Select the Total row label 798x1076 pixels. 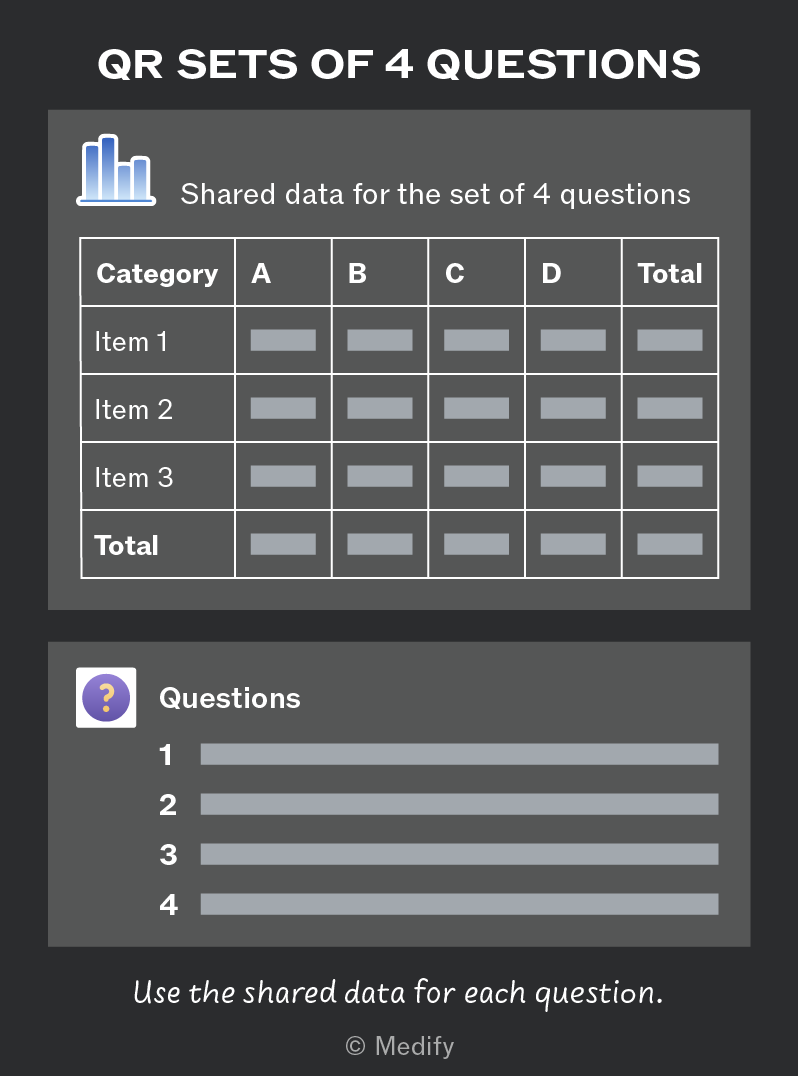coord(126,545)
